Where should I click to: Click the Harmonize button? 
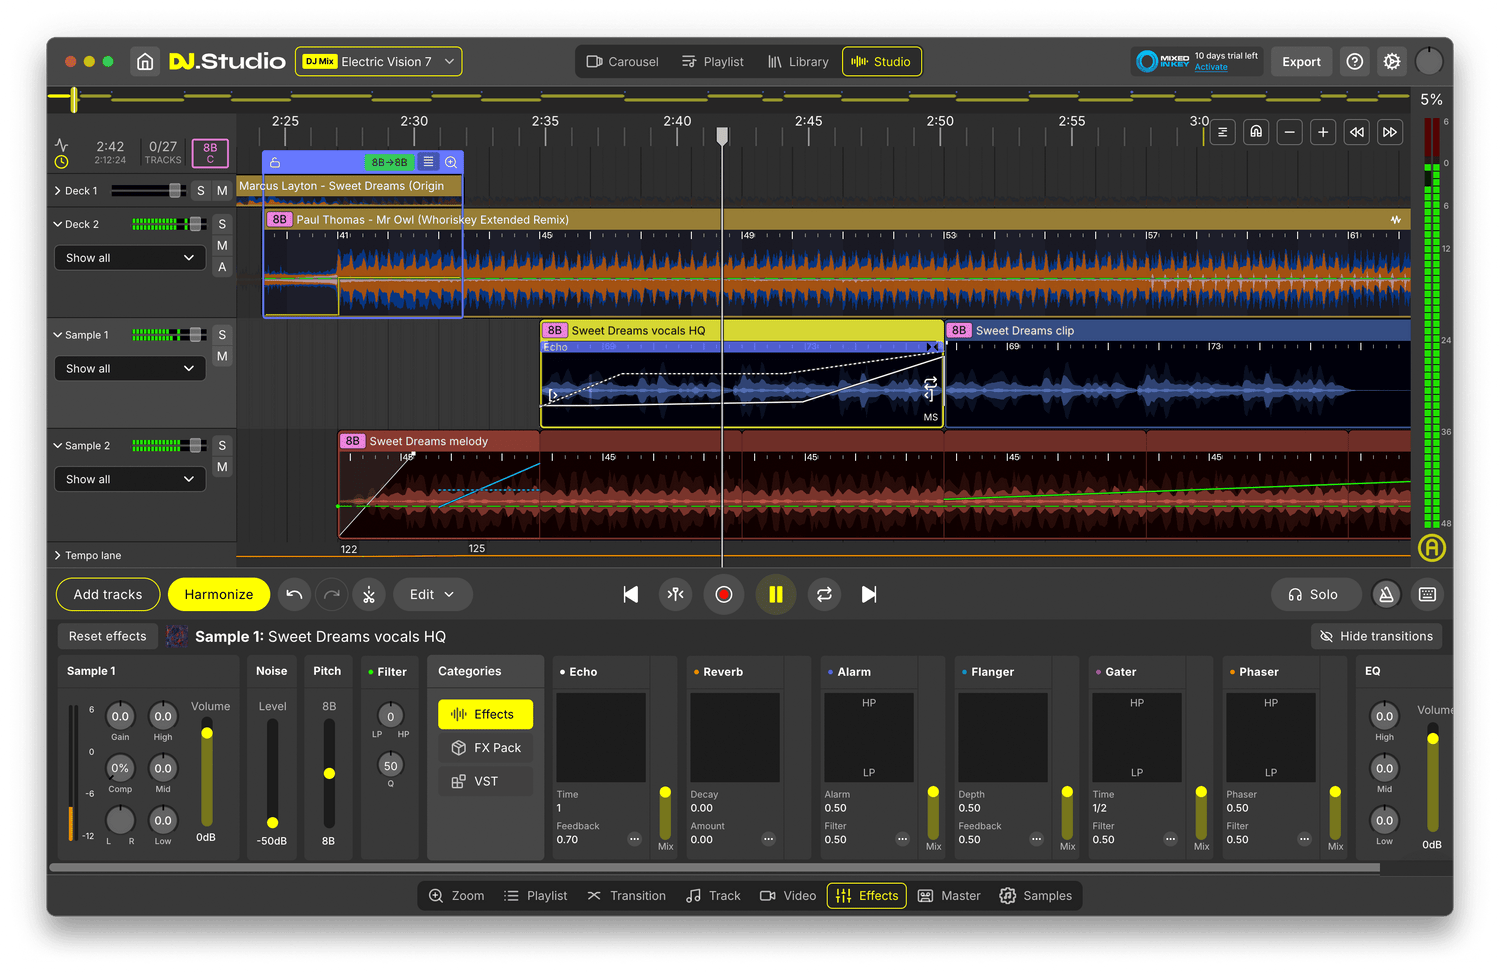coord(218,595)
